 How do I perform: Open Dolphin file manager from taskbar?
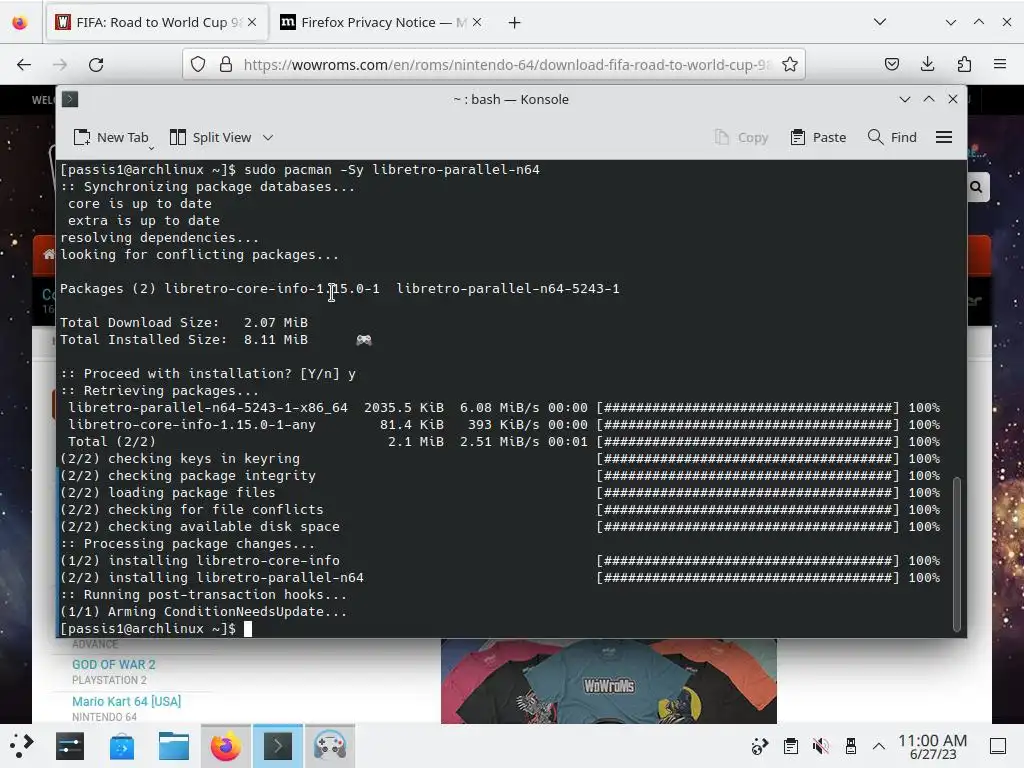pyautogui.click(x=174, y=746)
